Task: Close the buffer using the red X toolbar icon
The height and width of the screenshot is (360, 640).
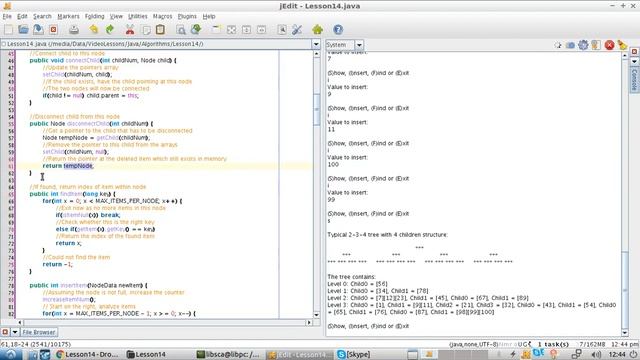Action: click(53, 29)
